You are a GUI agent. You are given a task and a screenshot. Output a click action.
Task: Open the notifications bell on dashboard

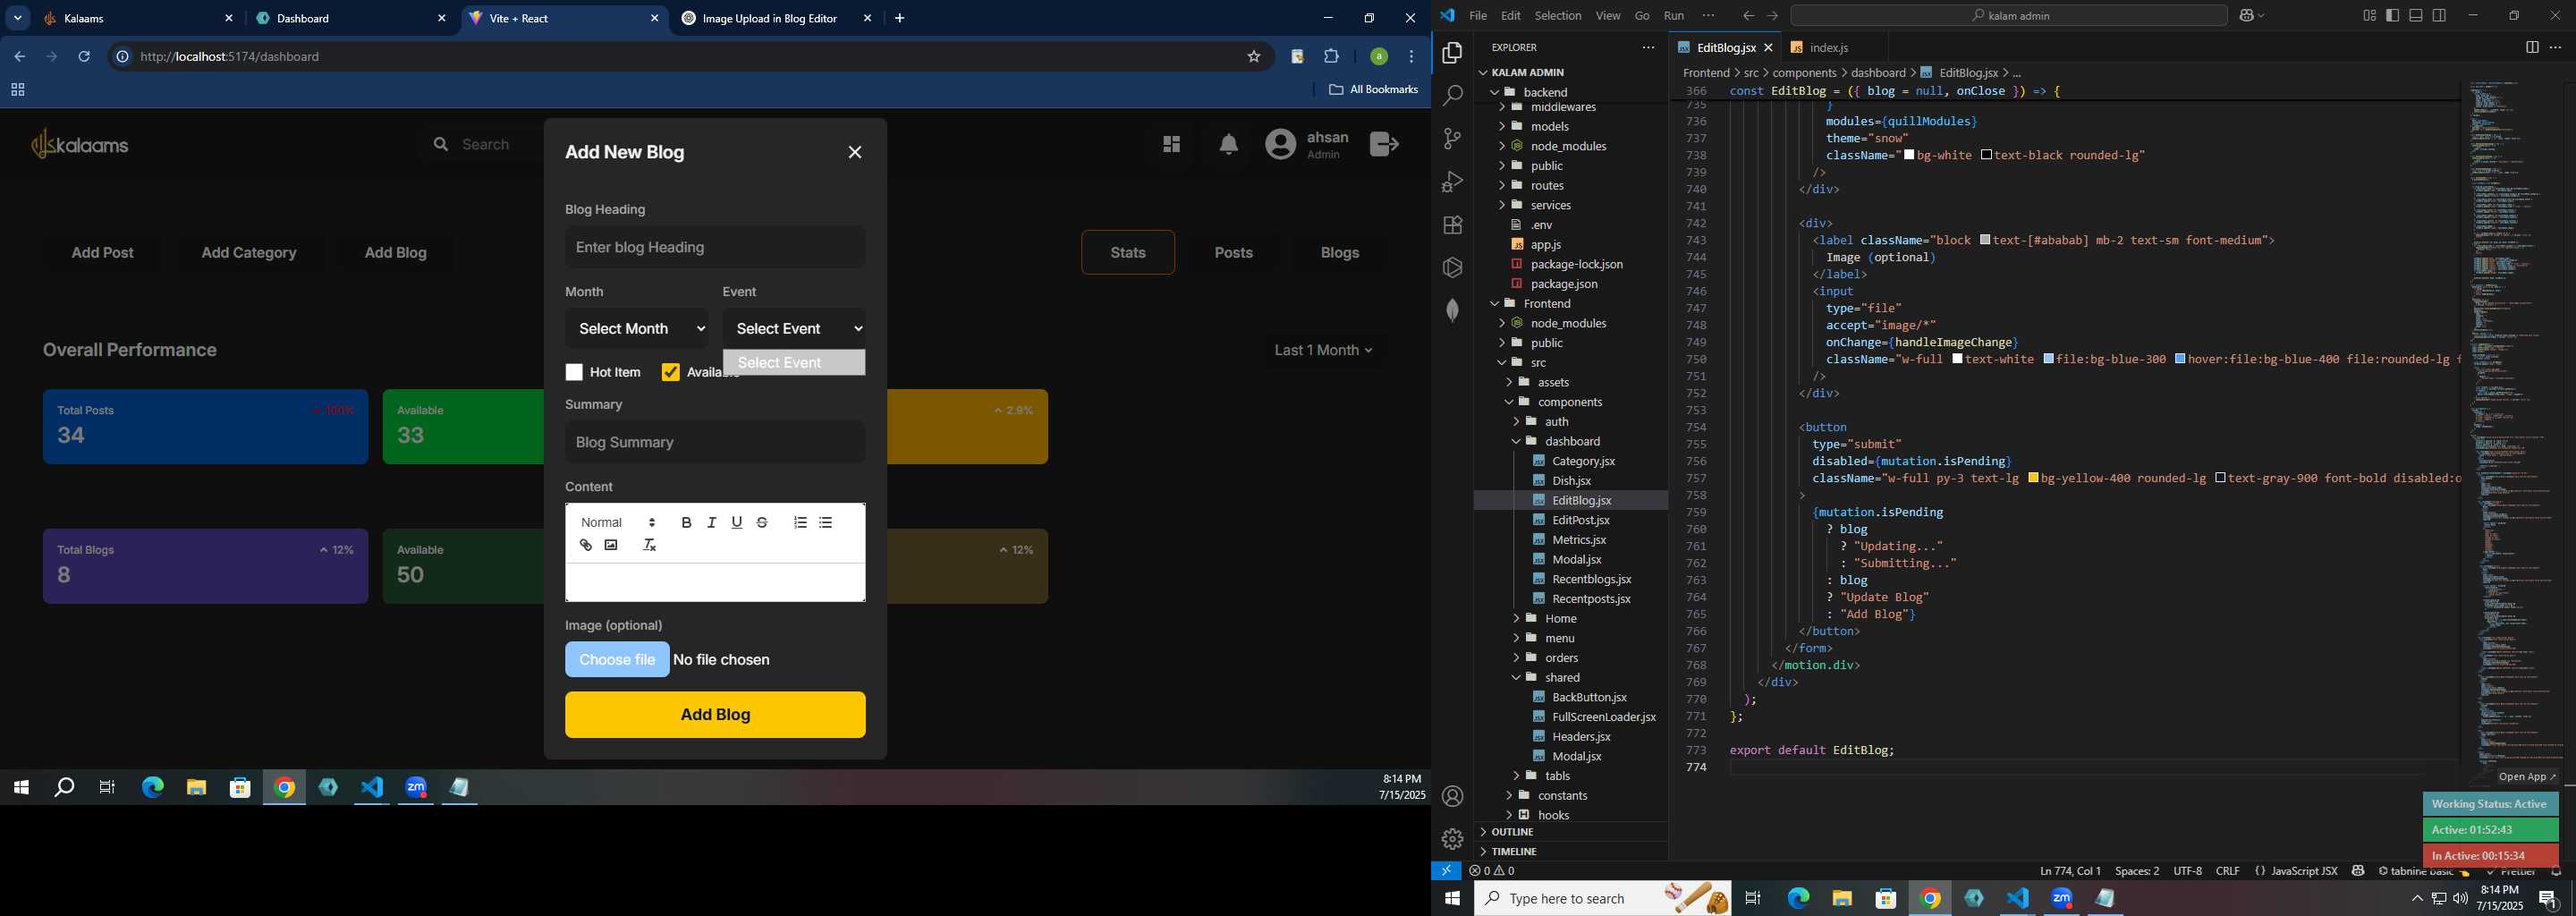click(1229, 145)
